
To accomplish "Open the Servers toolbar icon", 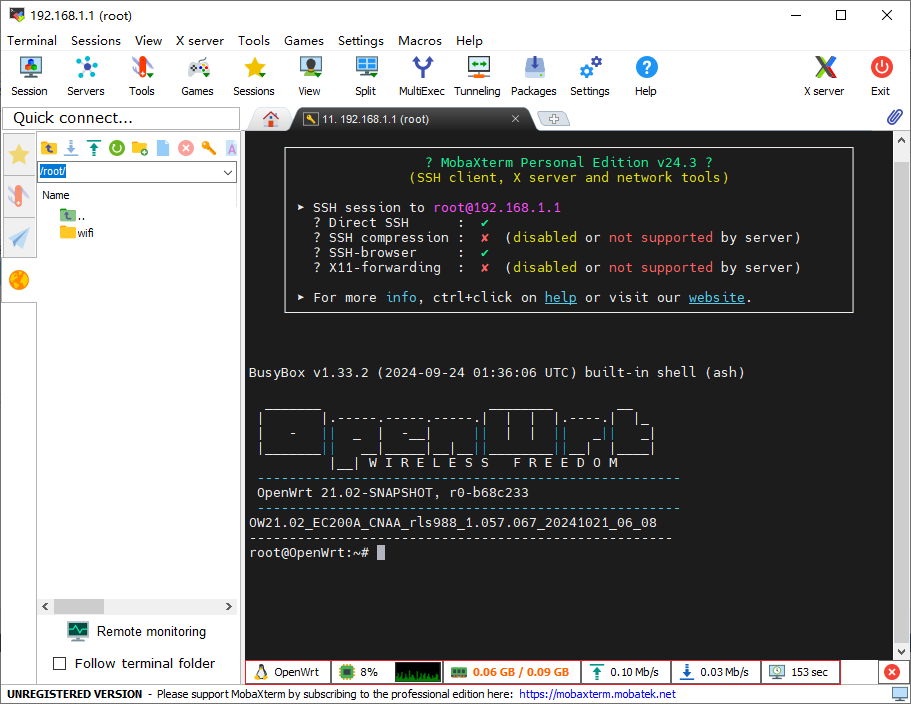I will click(86, 76).
